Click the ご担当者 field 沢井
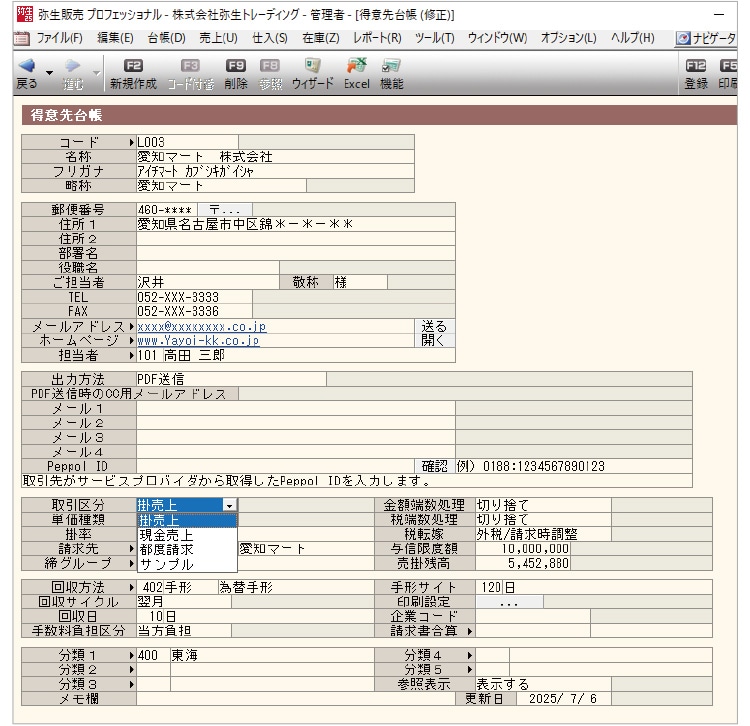750x726 pixels. pos(208,282)
